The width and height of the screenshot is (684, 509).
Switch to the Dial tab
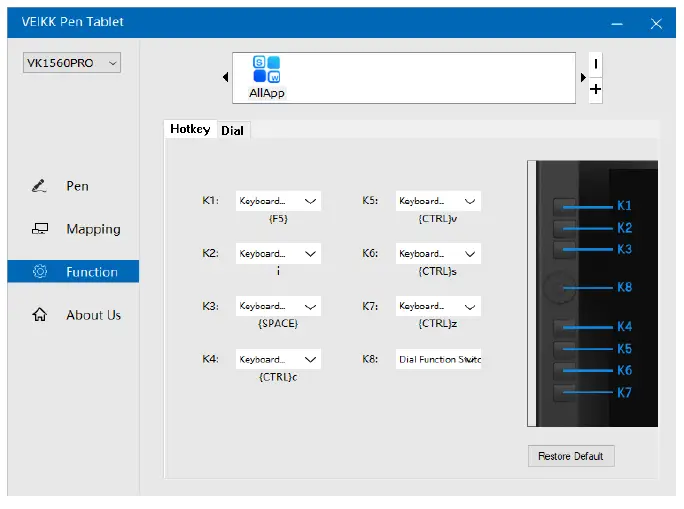232,130
